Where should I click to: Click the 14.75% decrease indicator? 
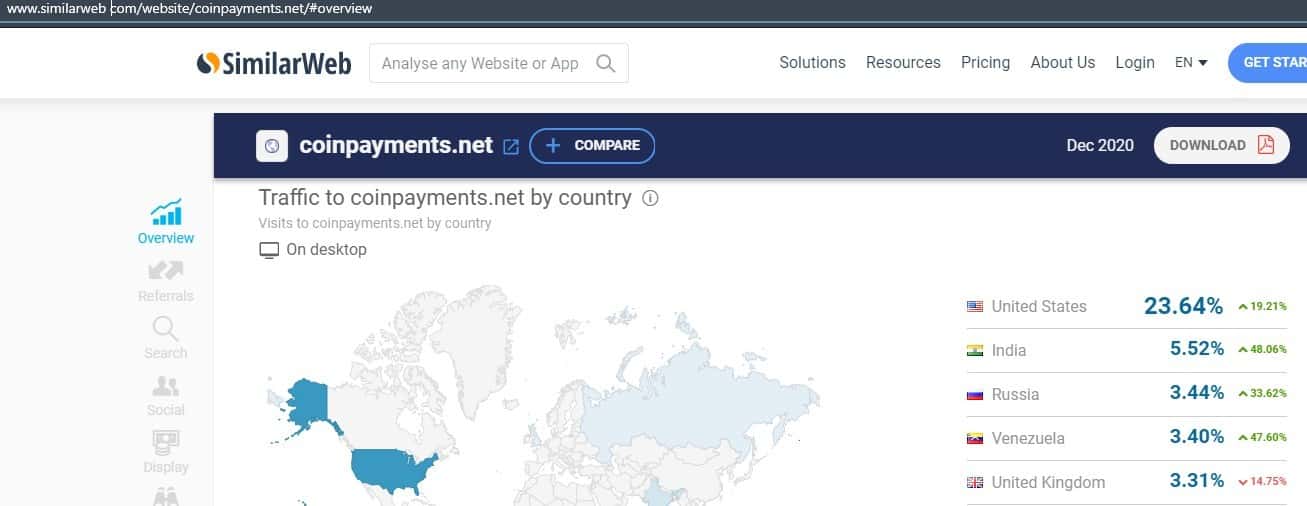click(1262, 482)
